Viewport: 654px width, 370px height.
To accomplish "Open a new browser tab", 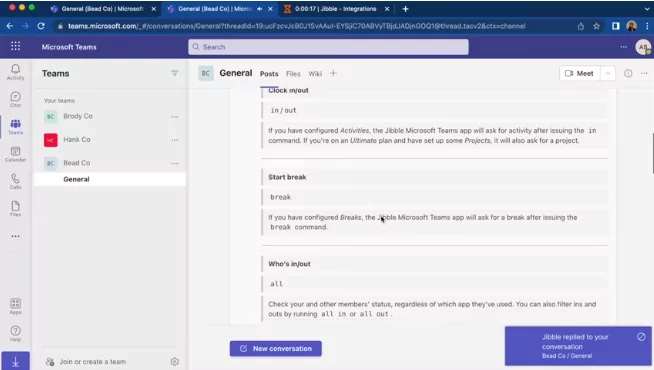I will point(405,9).
